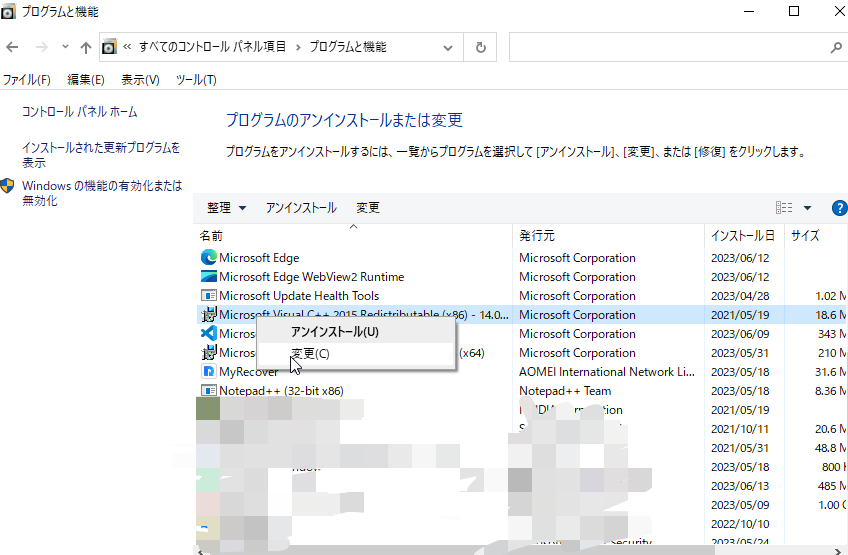Open the help question mark icon
848x555 pixels.
click(x=840, y=208)
